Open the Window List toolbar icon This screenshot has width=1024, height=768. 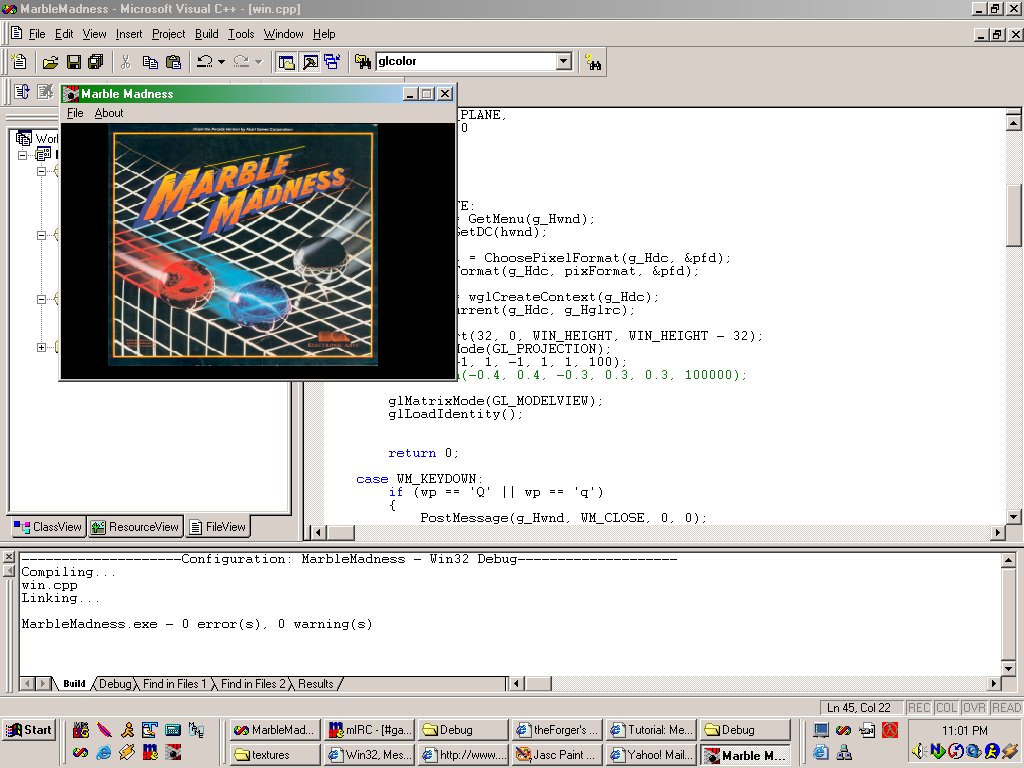tap(332, 62)
